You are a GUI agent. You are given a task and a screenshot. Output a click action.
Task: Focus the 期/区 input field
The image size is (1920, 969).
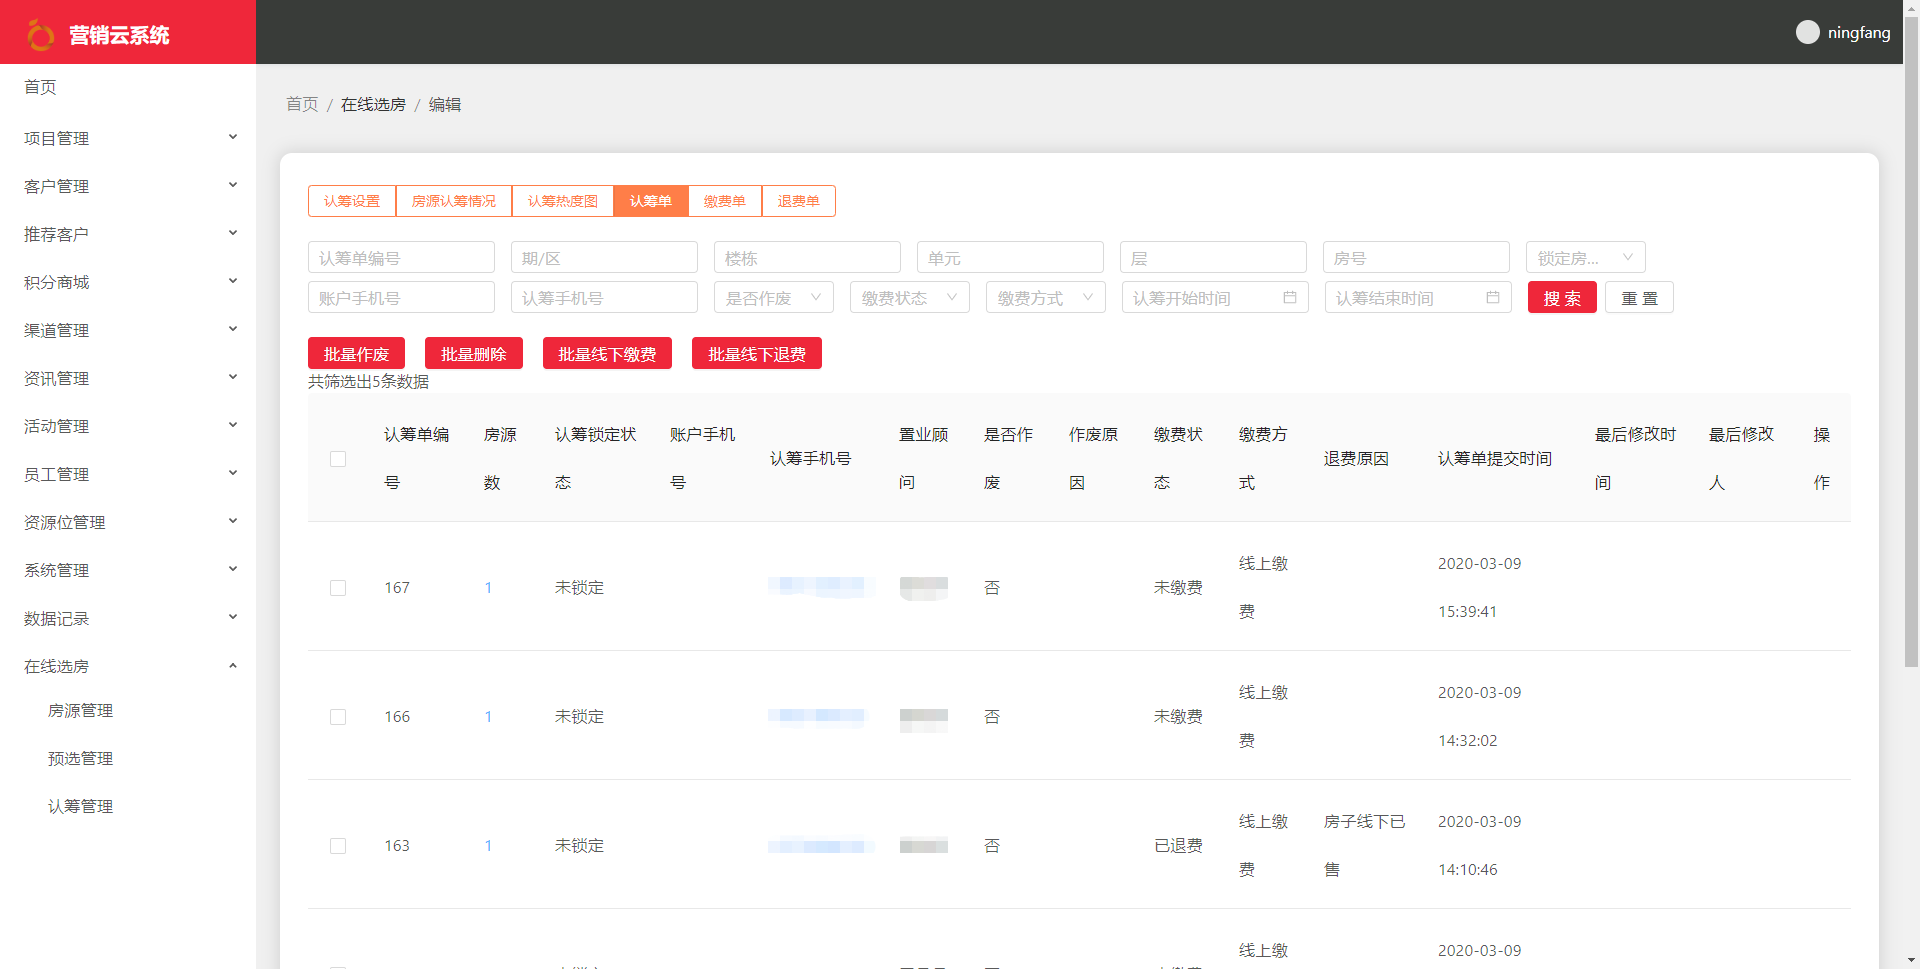point(604,258)
